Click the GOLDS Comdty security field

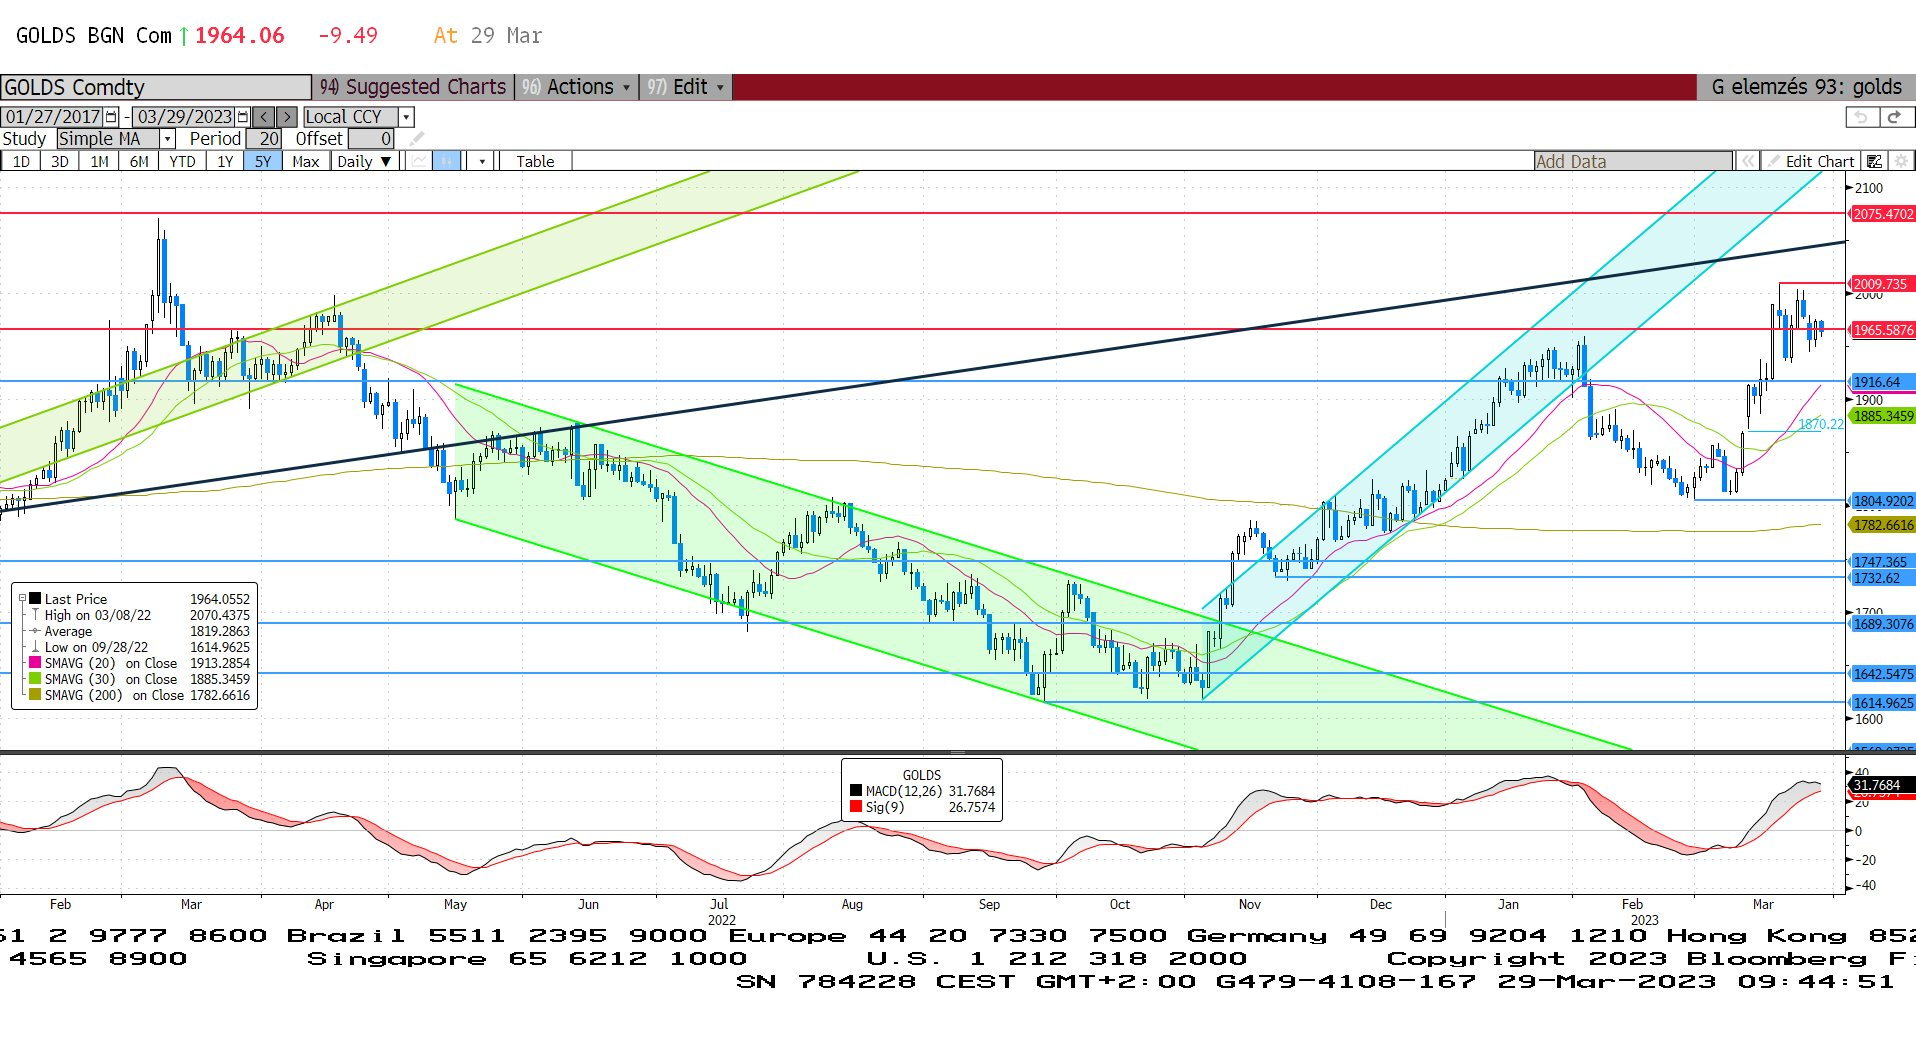pos(156,87)
